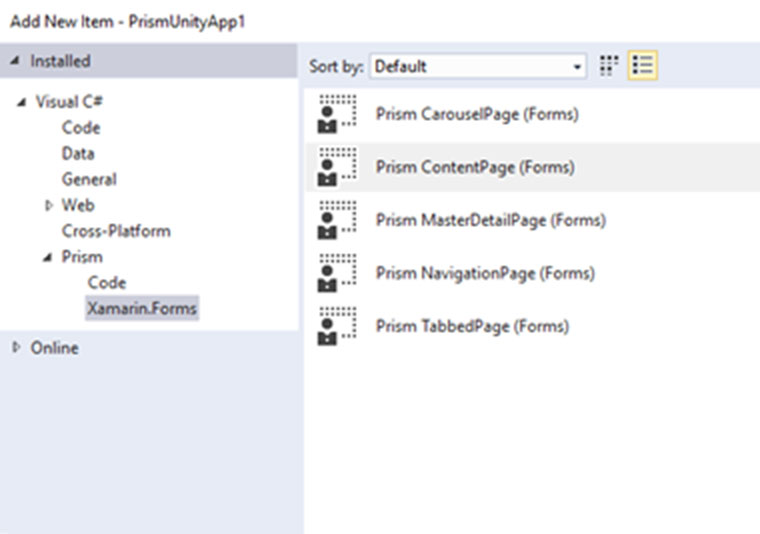
Task: Select the Prism category node
Action: coord(82,257)
